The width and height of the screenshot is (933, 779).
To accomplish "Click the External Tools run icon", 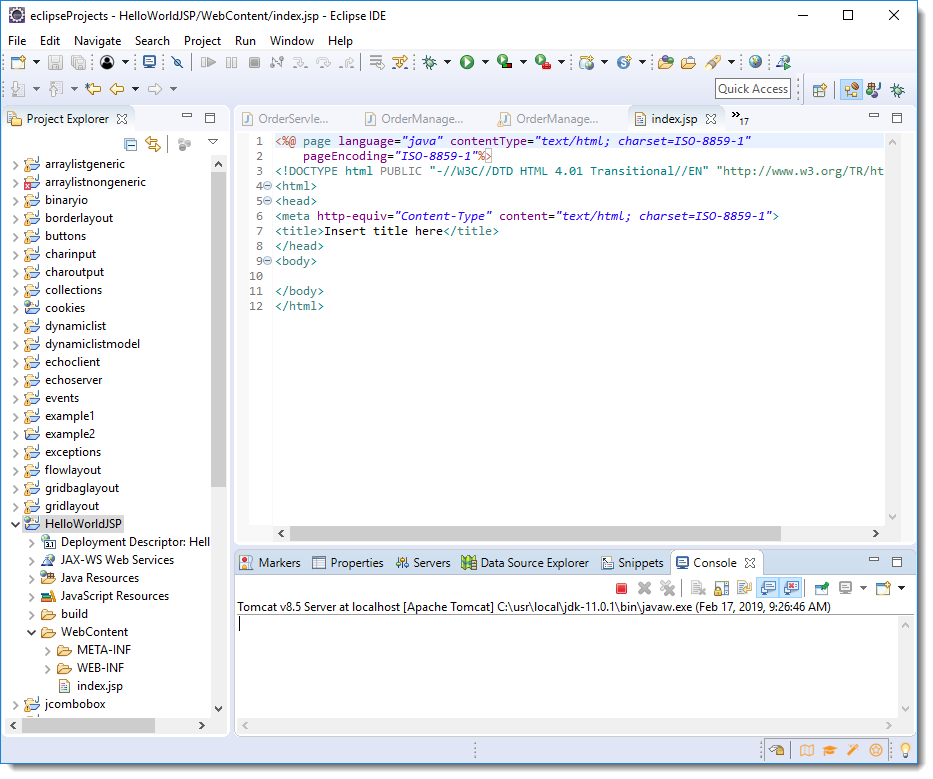I will pos(543,62).
